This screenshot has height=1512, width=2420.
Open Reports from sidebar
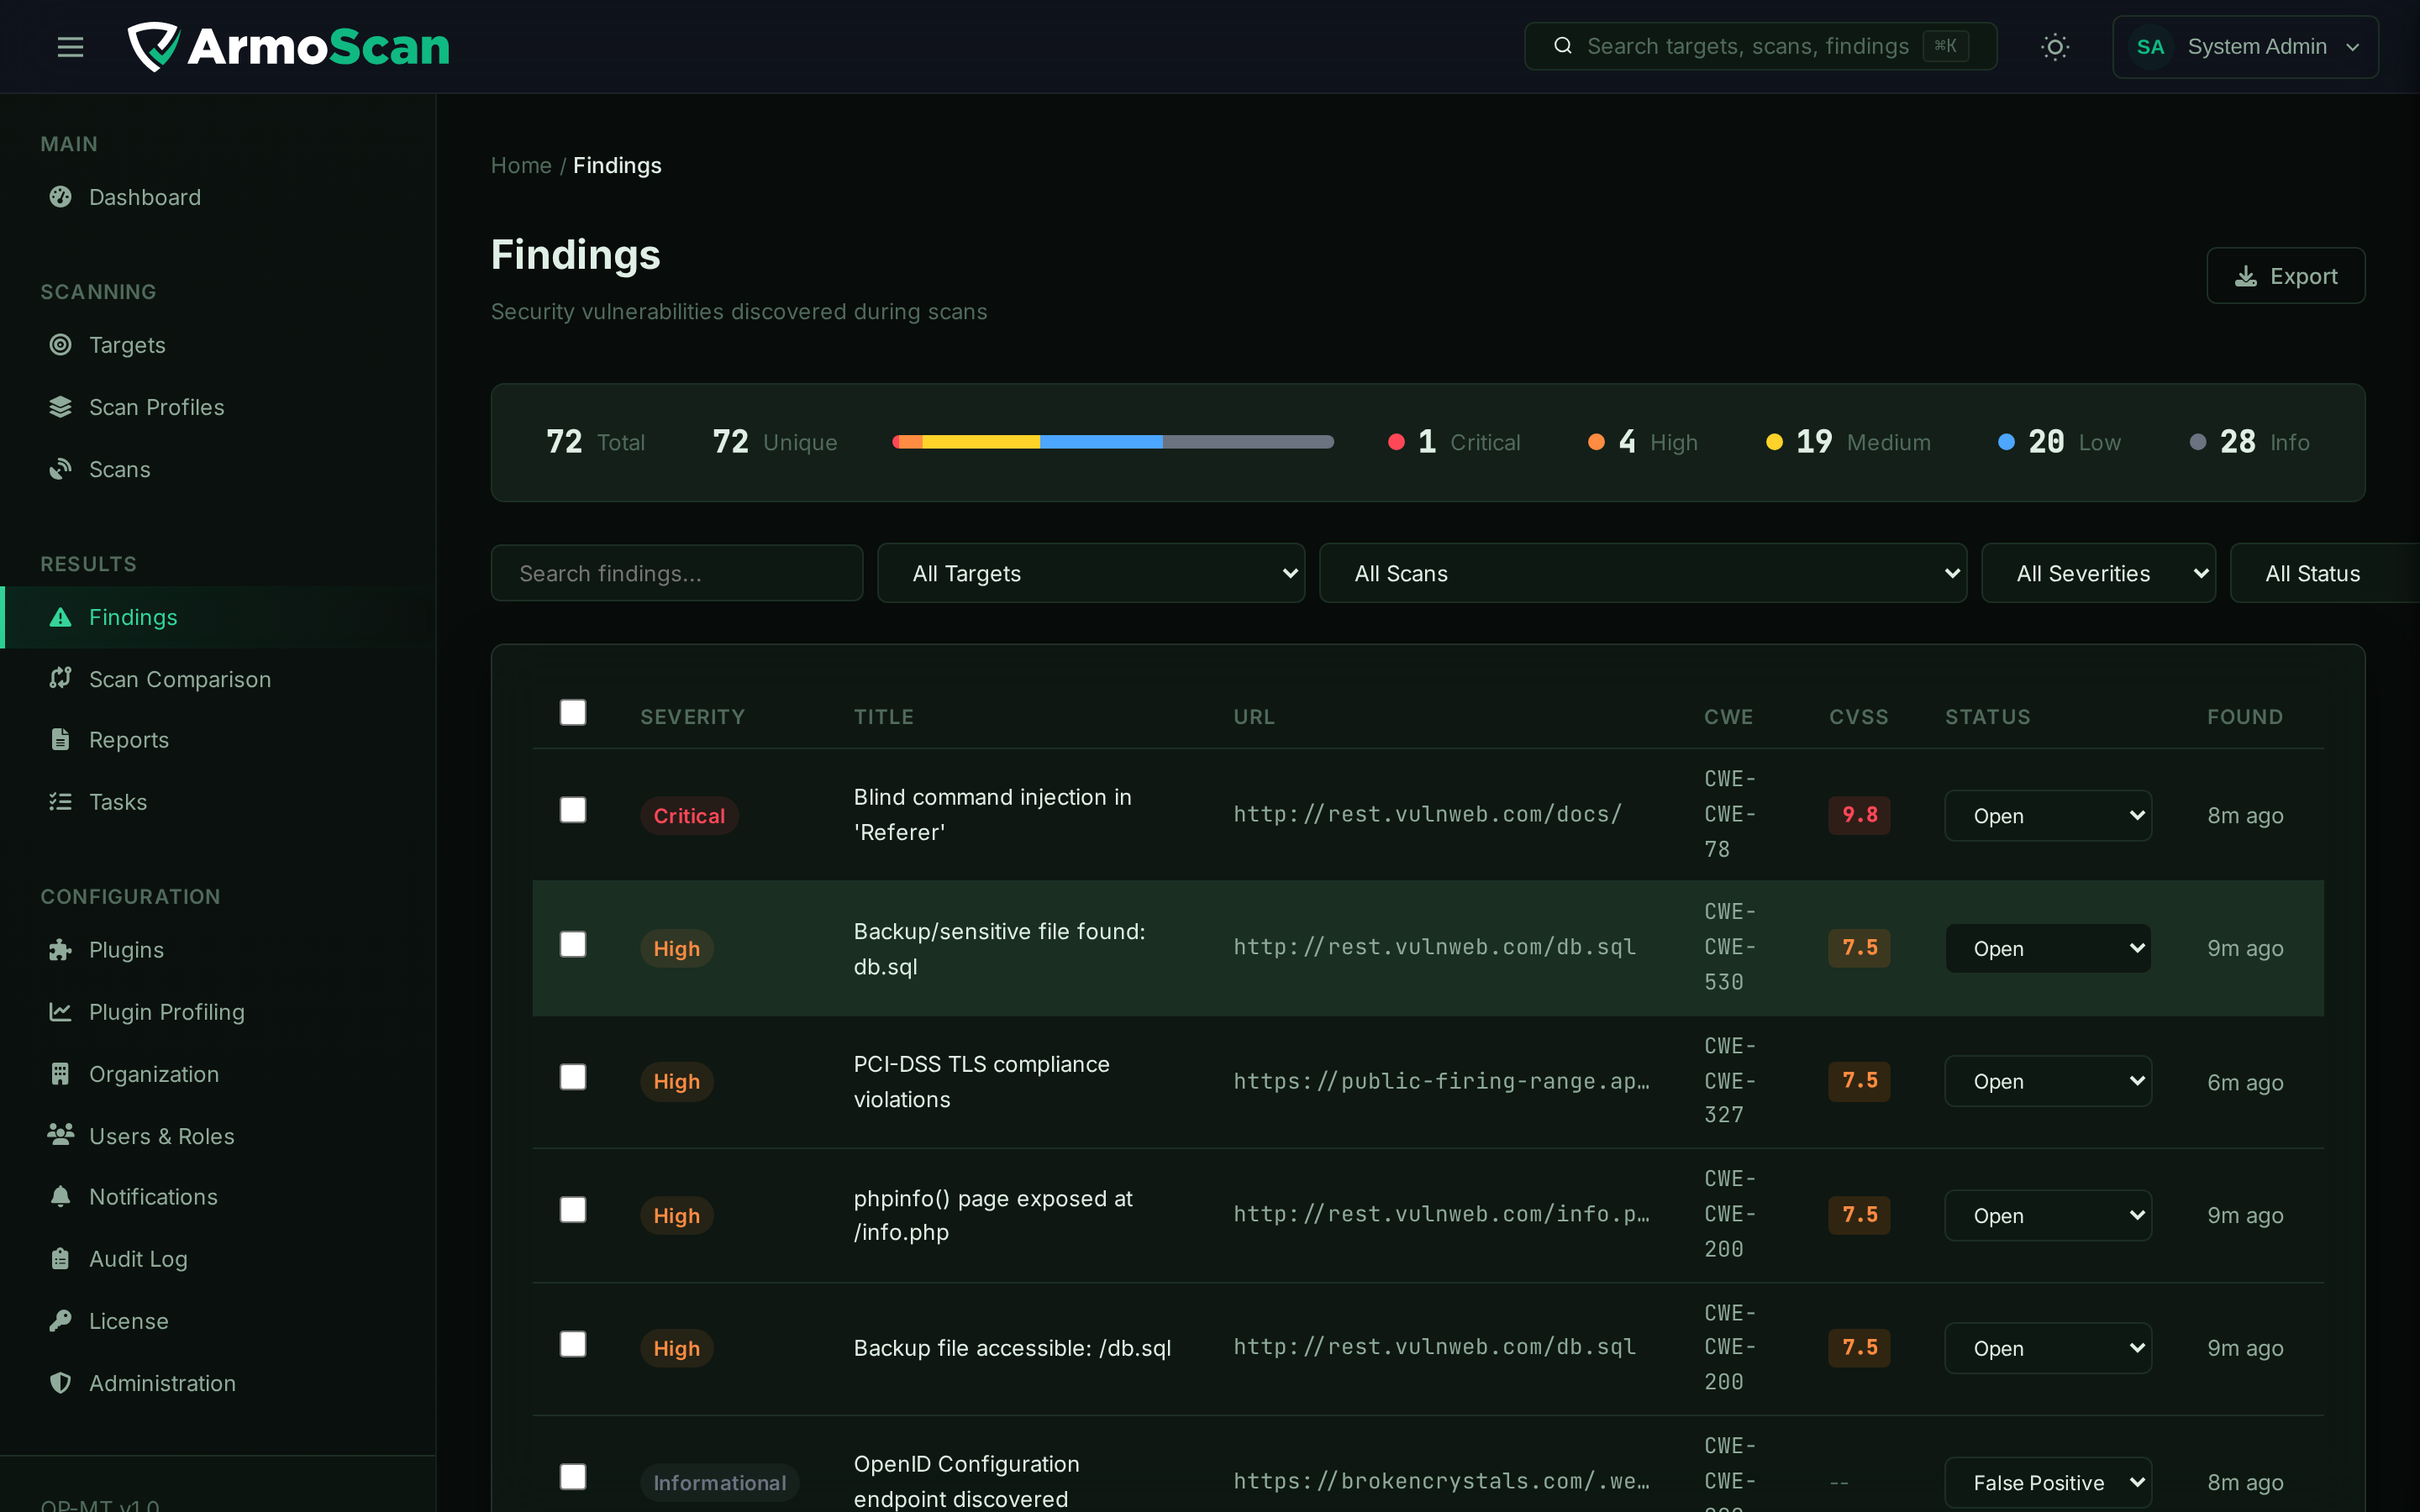click(x=218, y=740)
